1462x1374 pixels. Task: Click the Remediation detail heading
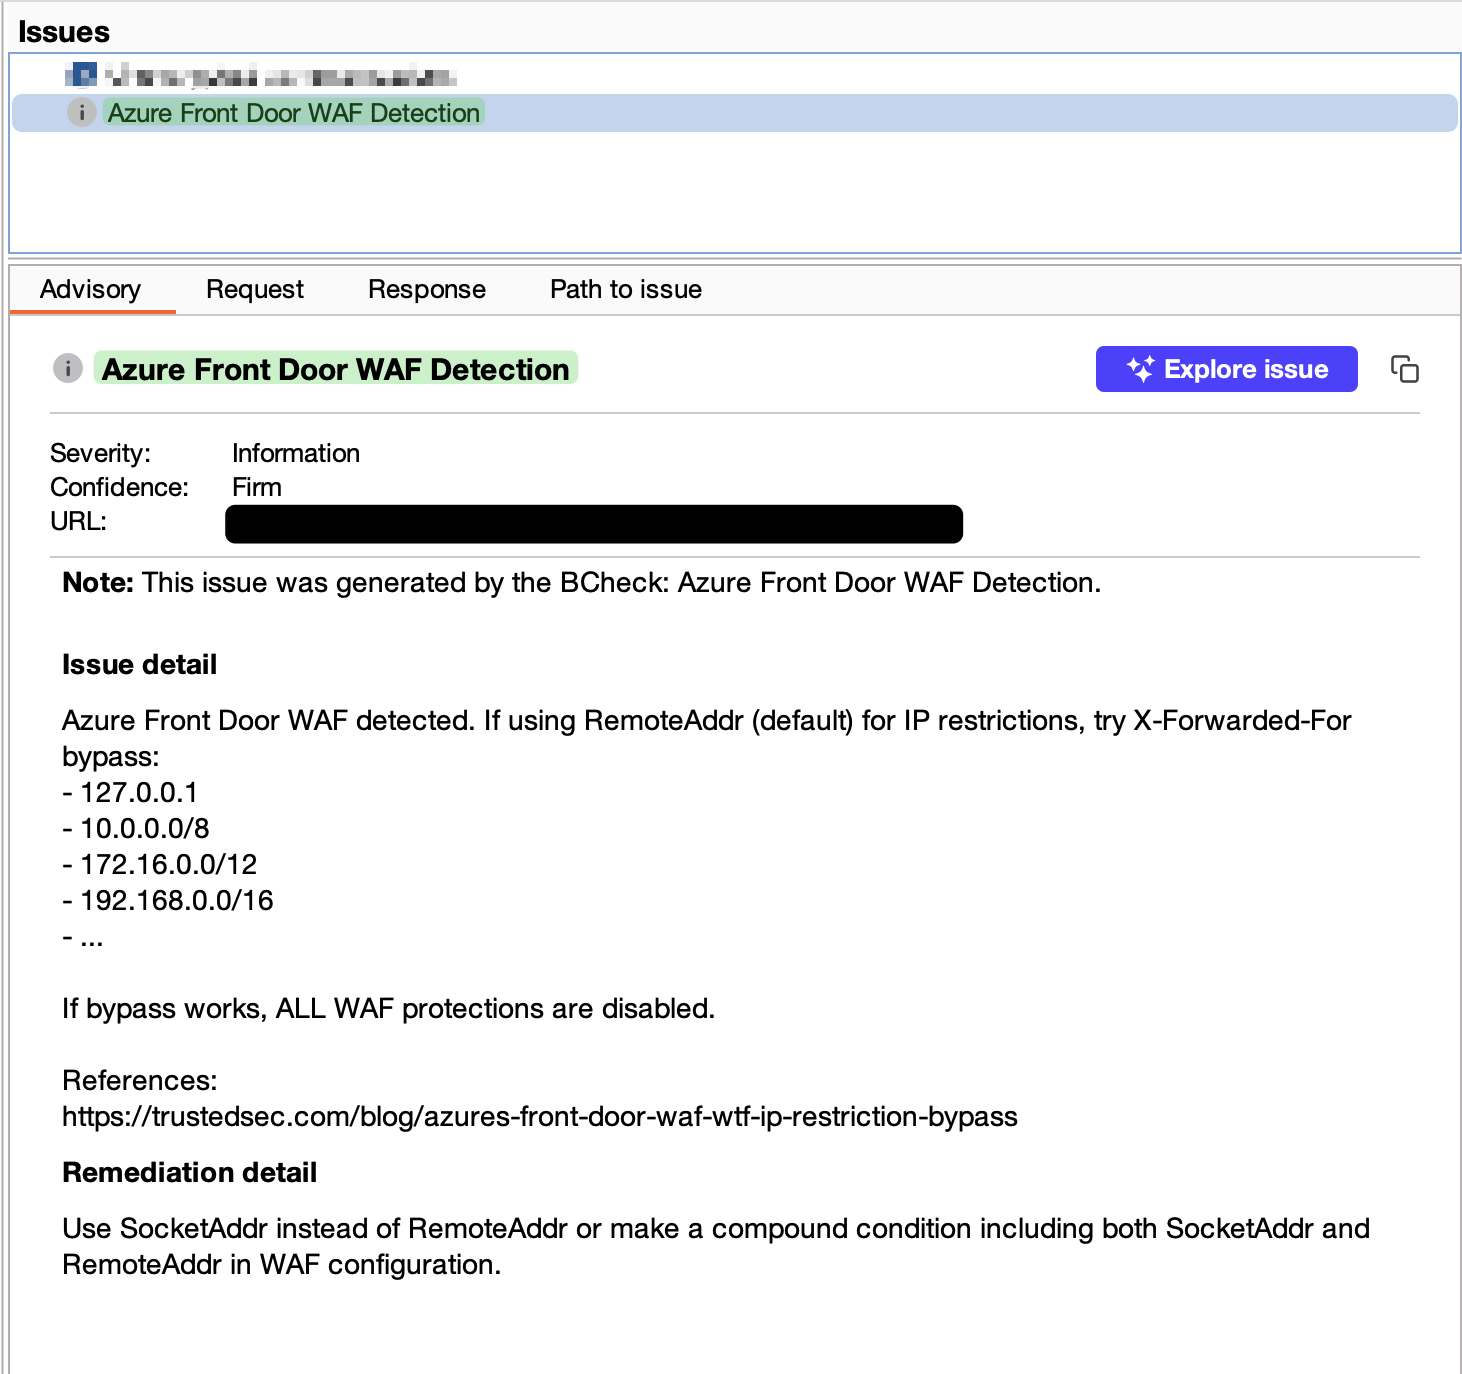tap(190, 1173)
